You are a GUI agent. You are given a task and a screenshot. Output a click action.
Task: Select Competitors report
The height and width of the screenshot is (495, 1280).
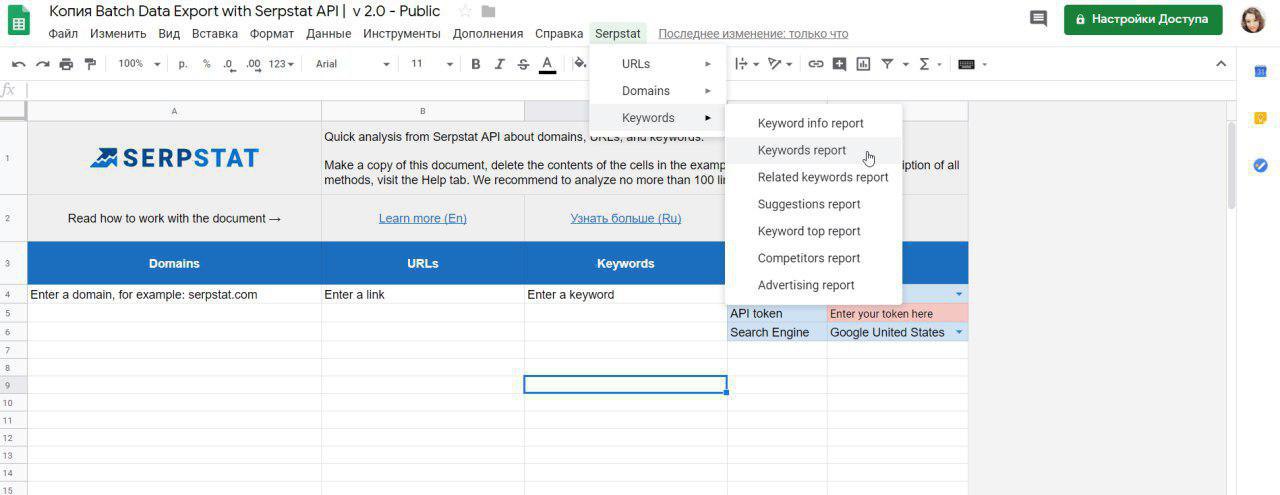pyautogui.click(x=813, y=258)
